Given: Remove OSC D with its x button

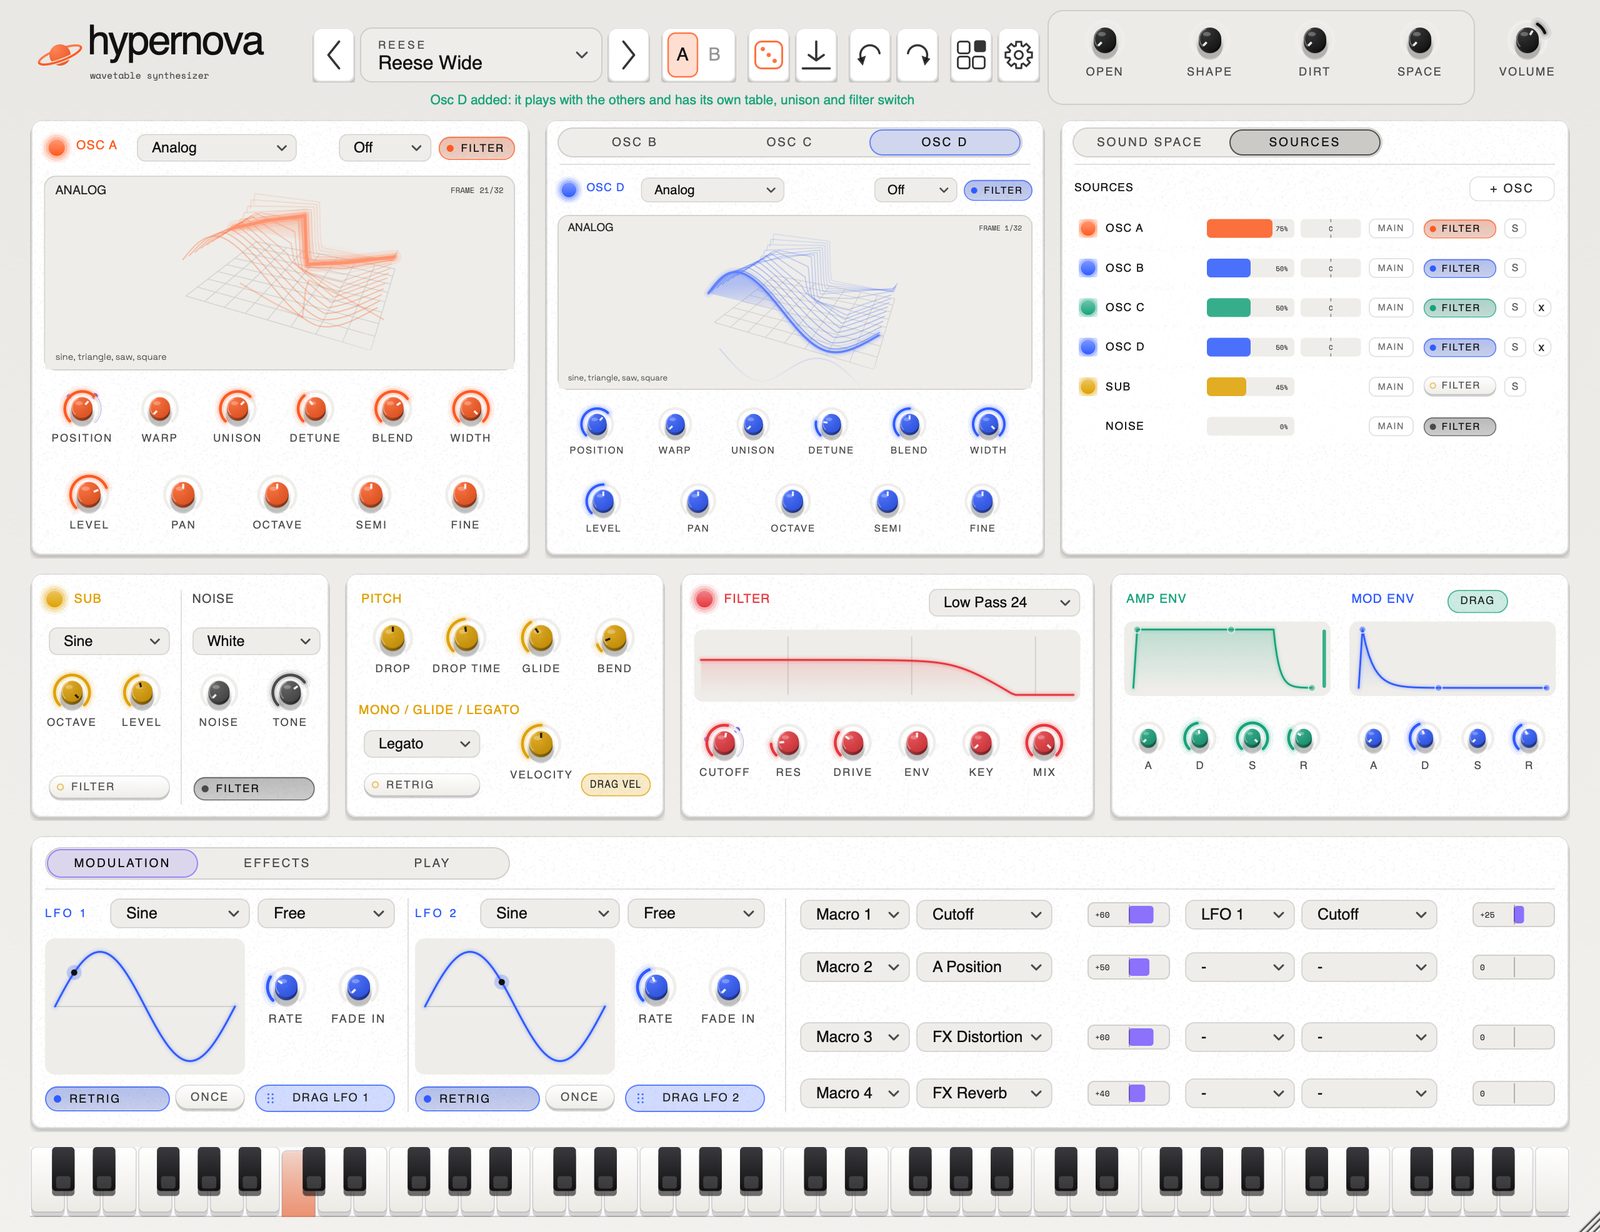Looking at the screenshot, I should point(1541,347).
